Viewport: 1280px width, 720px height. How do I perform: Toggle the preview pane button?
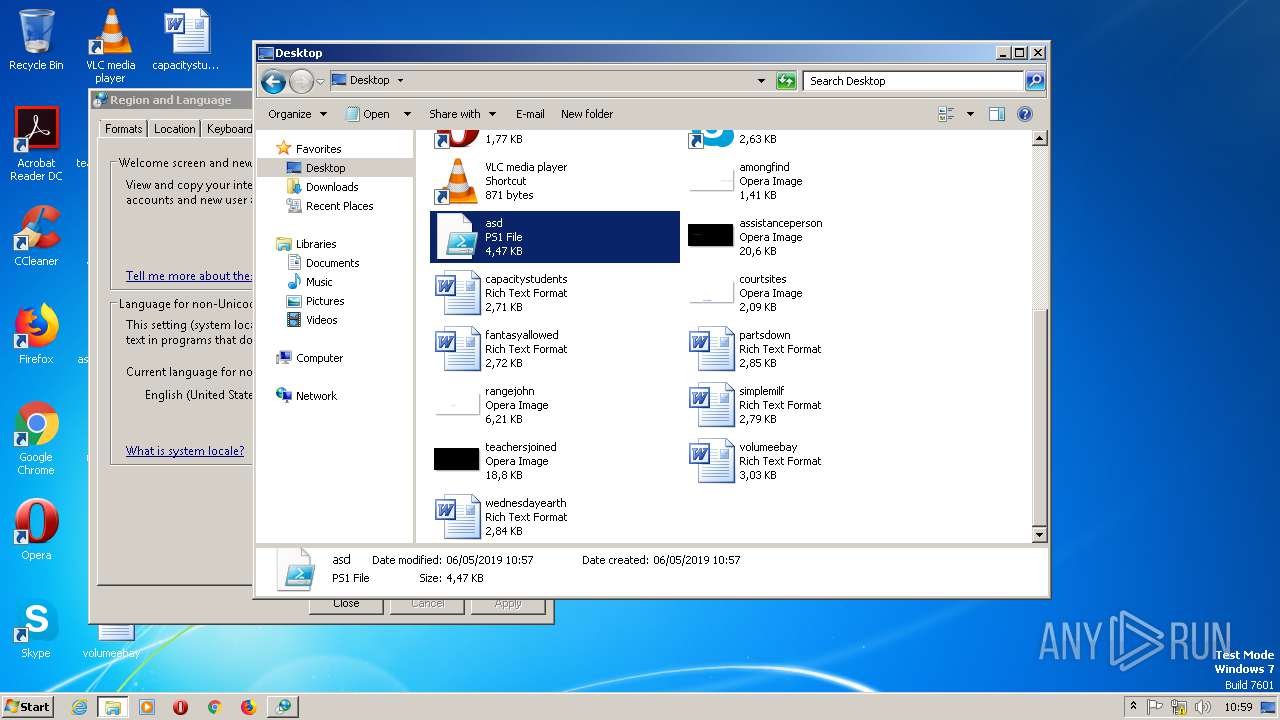997,114
